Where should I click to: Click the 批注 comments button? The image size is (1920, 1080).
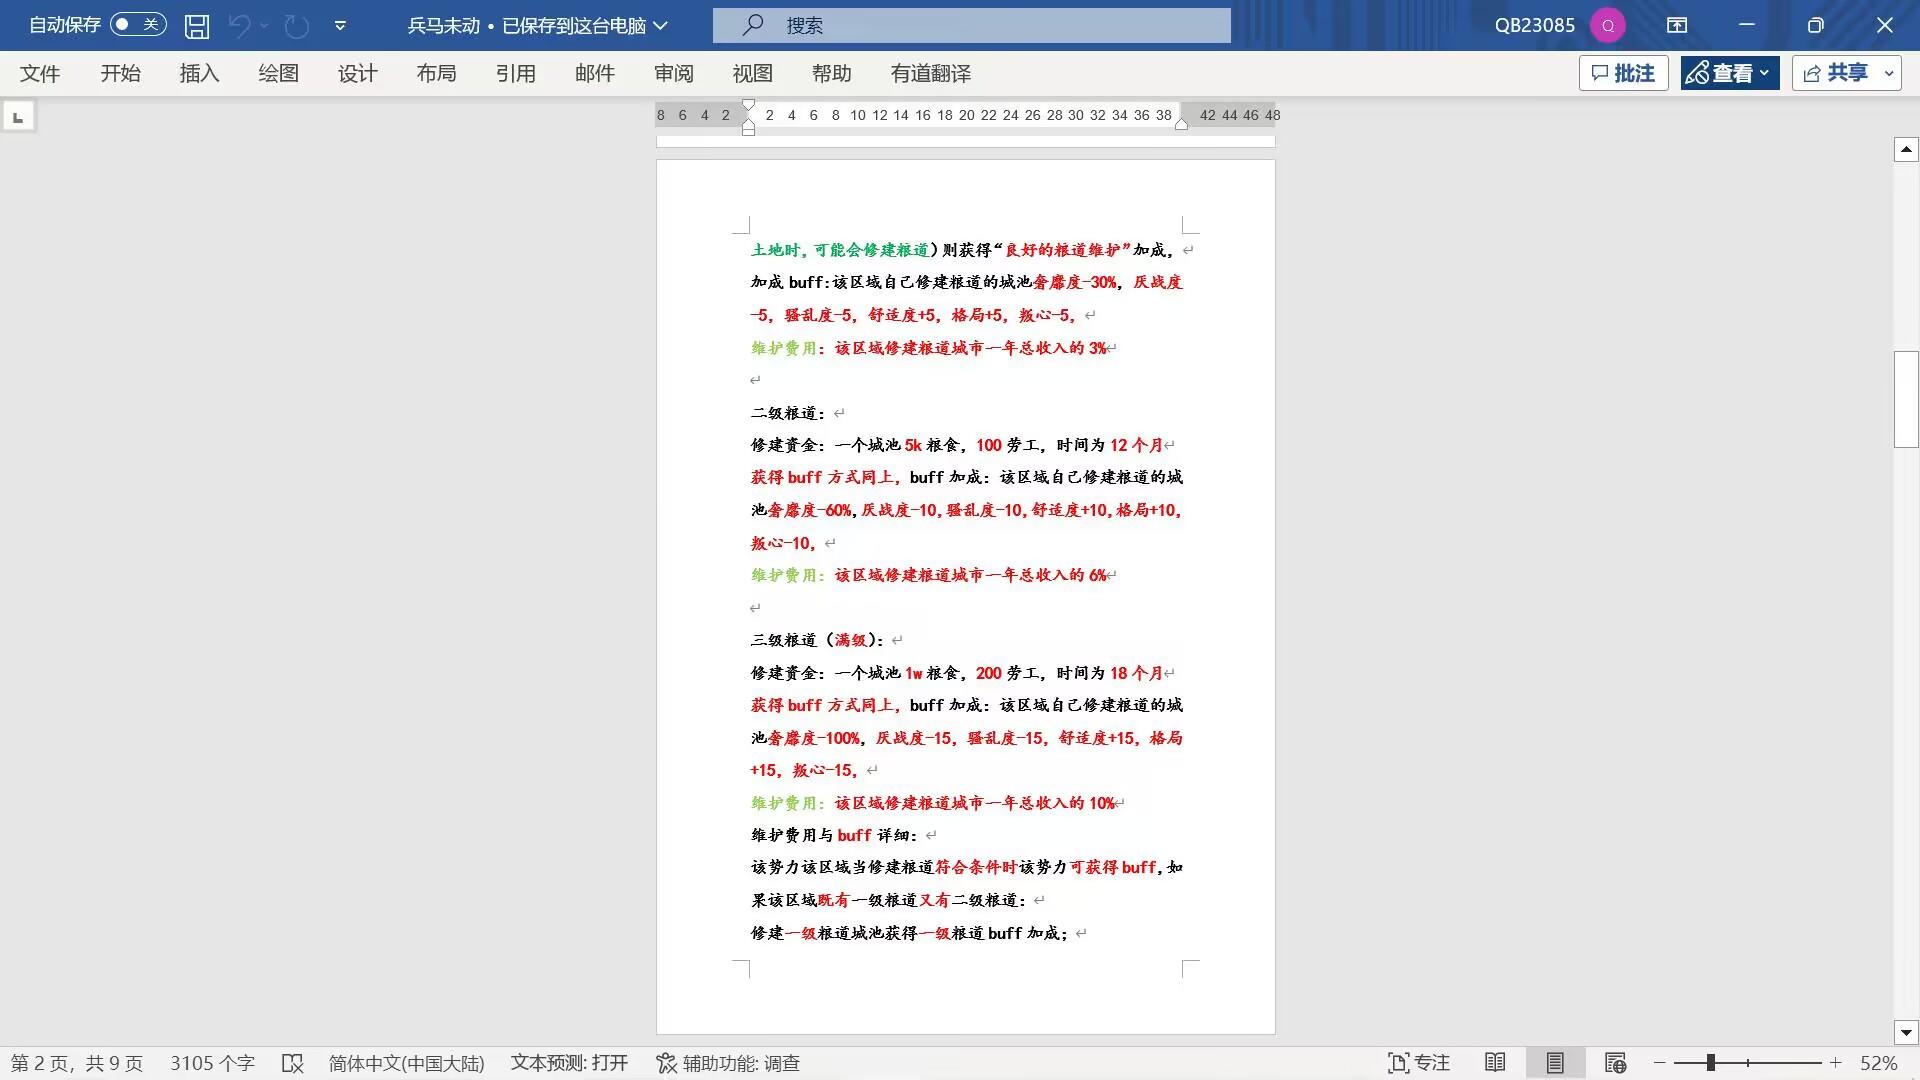coord(1623,73)
